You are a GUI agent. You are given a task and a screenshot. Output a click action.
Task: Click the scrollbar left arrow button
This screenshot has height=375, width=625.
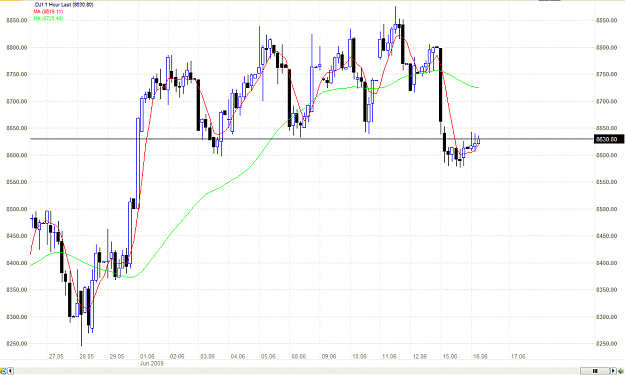point(10,371)
